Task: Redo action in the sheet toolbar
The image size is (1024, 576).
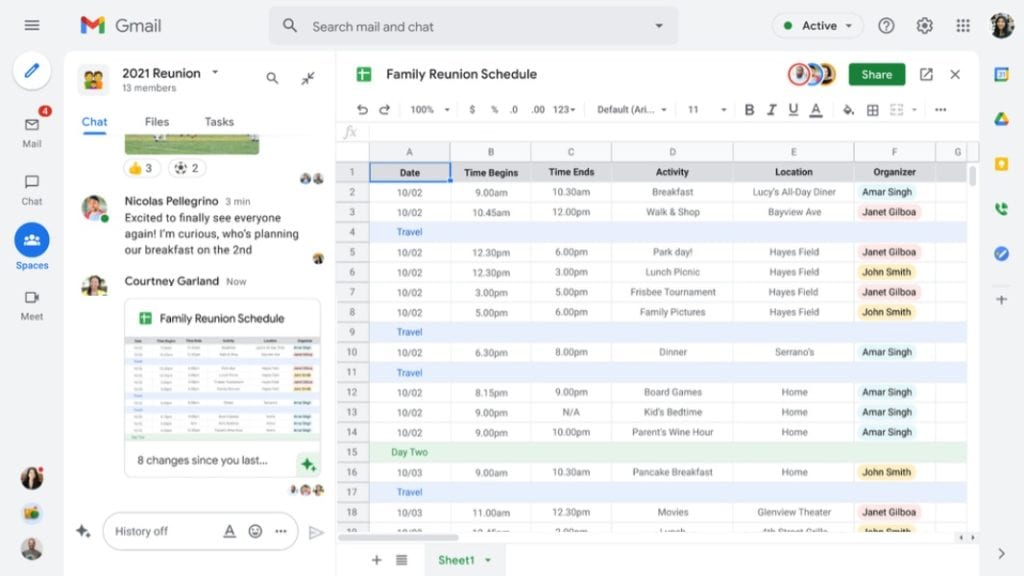Action: (x=385, y=110)
